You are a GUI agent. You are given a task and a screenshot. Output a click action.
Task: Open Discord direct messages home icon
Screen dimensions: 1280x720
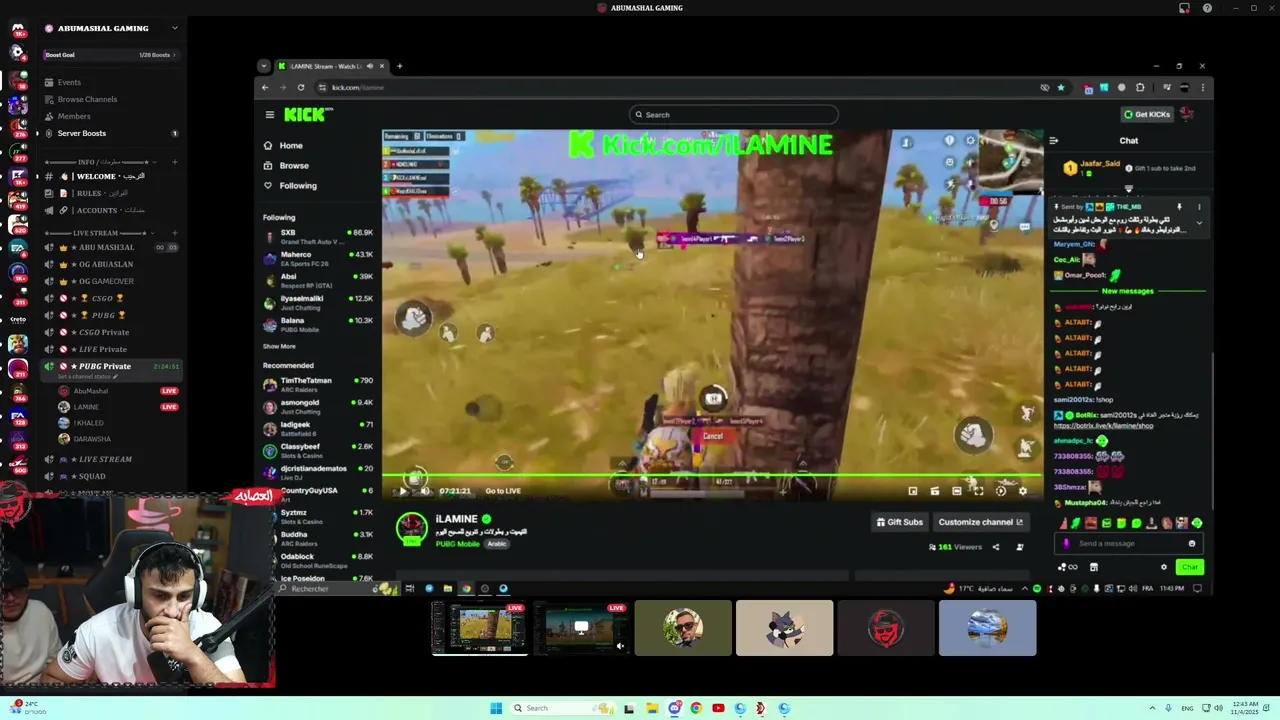click(18, 29)
